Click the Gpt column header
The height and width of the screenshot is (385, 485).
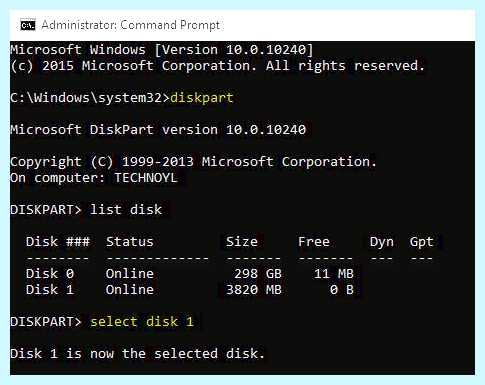[422, 242]
